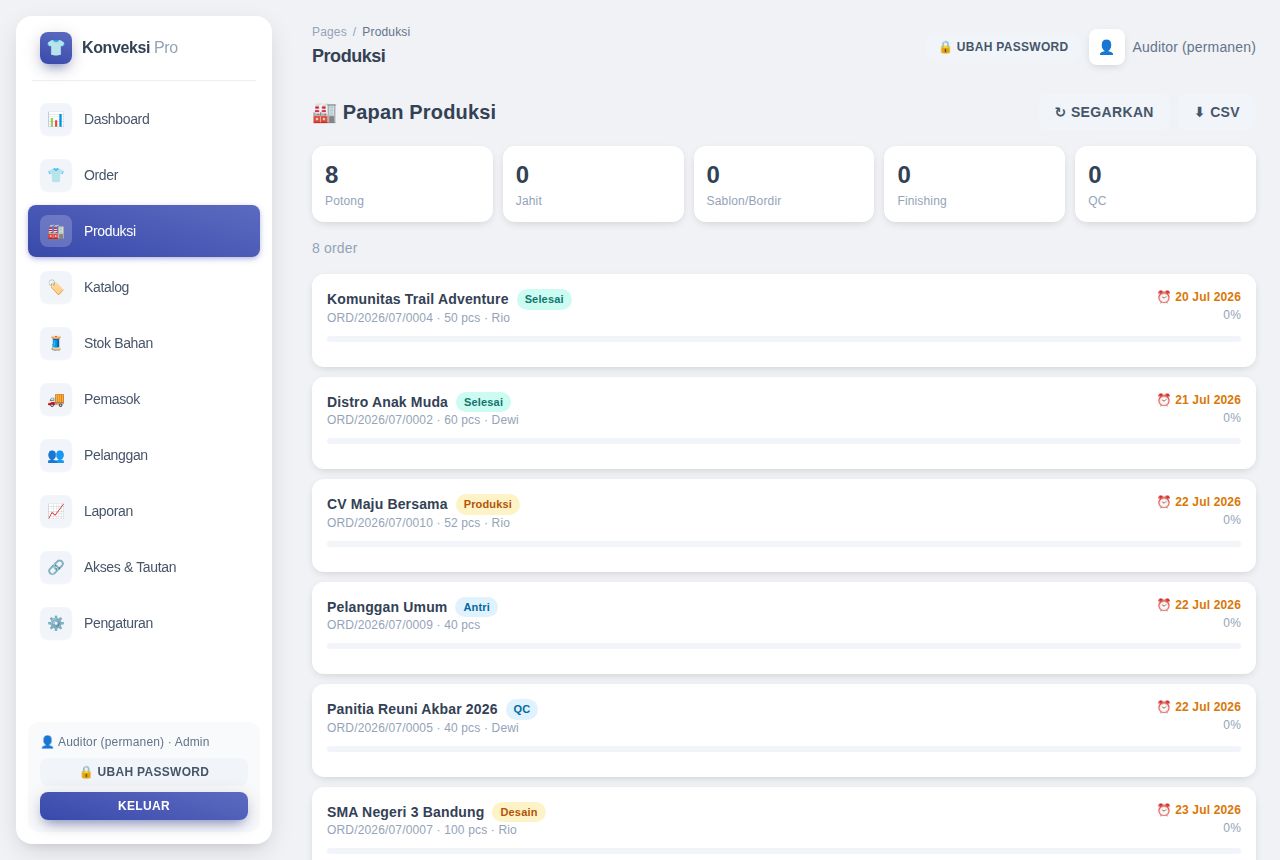
Task: Click the Akses & Tautan link icon
Action: point(56,567)
